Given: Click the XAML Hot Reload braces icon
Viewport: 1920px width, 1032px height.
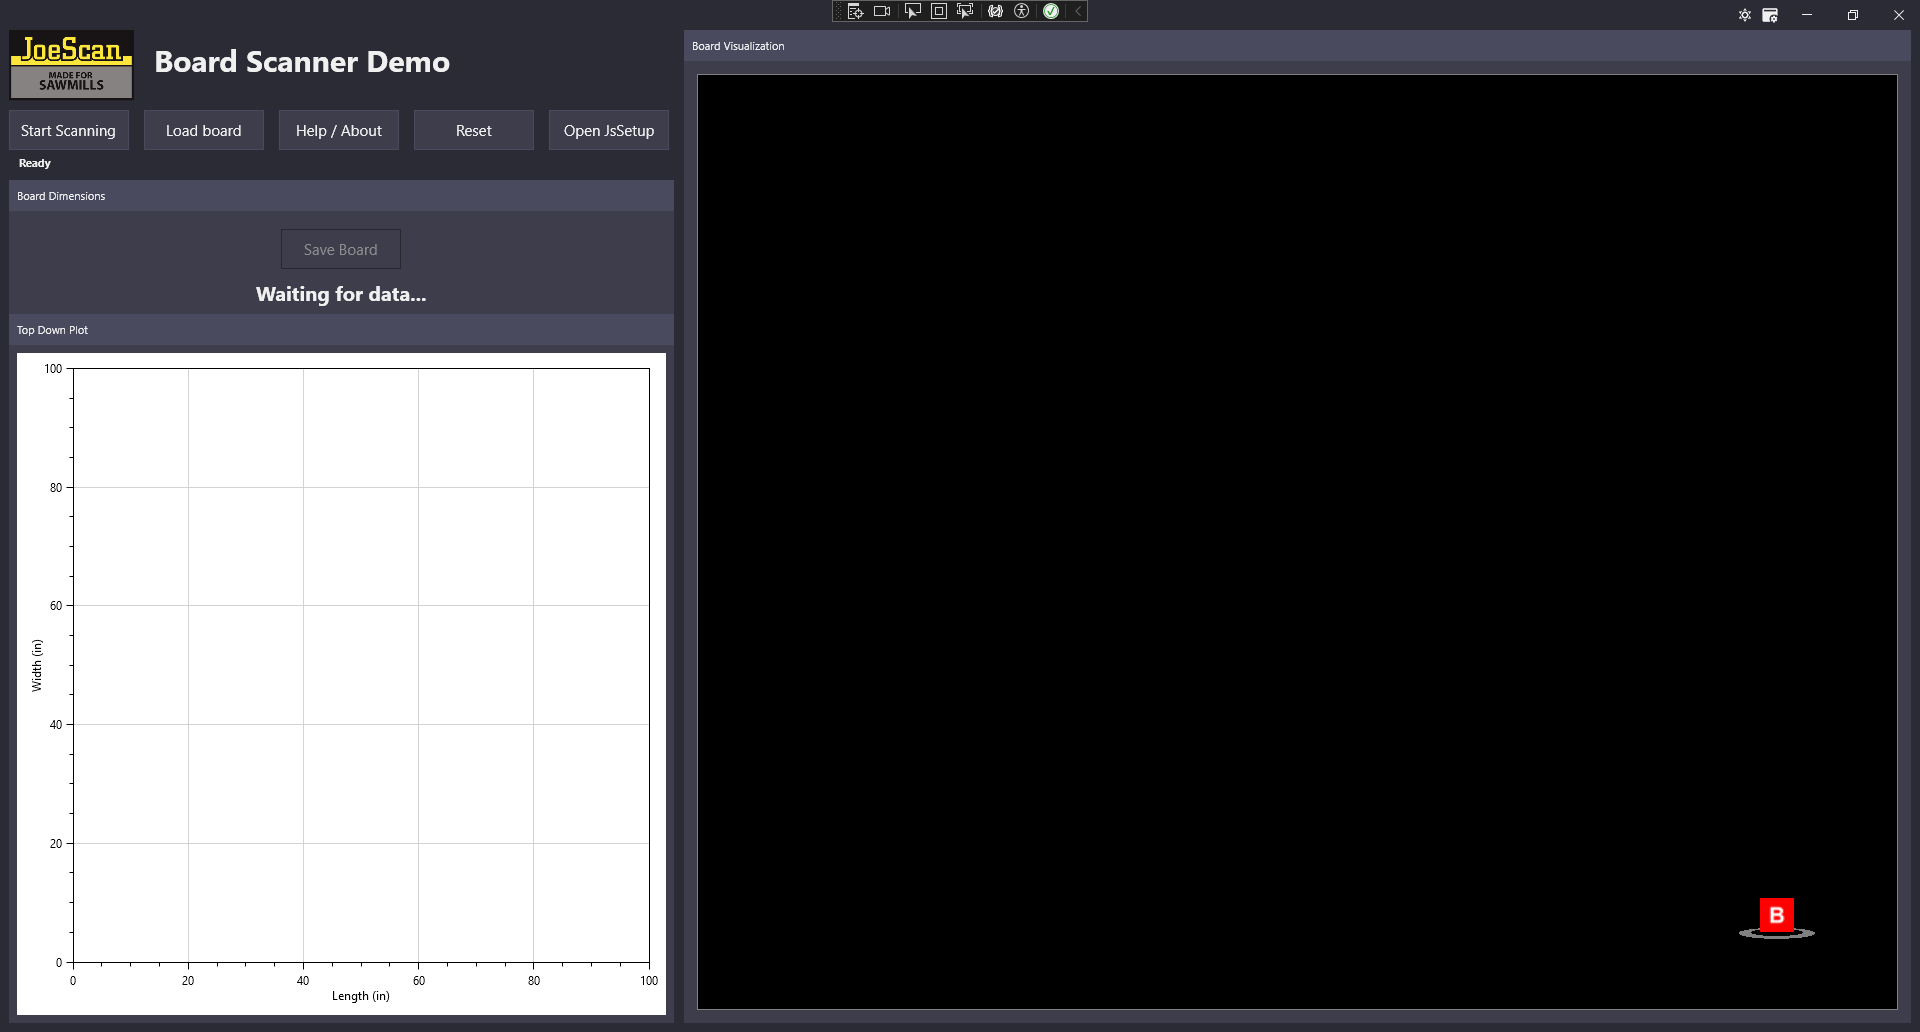Looking at the screenshot, I should 996,11.
